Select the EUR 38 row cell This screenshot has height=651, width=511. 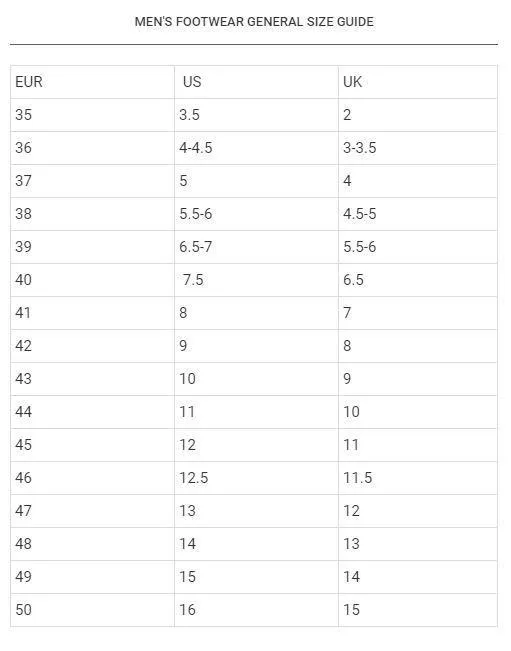click(x=93, y=214)
